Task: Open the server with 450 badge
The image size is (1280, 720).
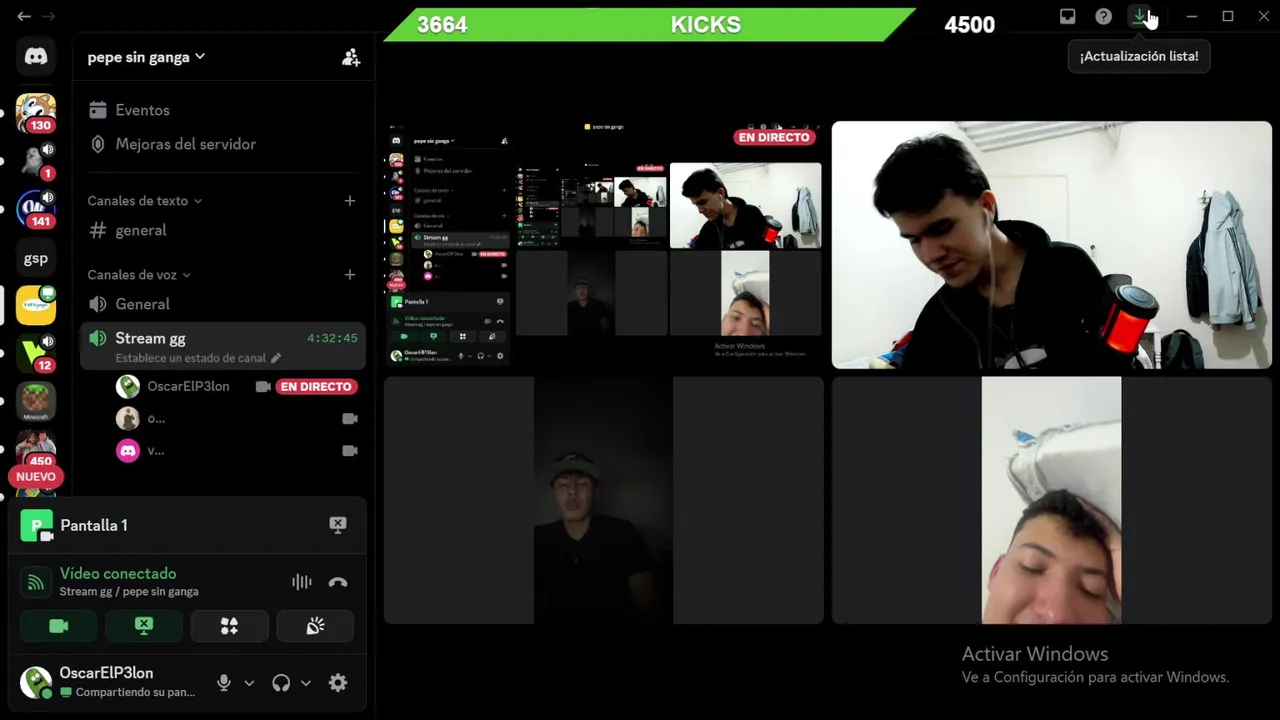Action: 36,448
